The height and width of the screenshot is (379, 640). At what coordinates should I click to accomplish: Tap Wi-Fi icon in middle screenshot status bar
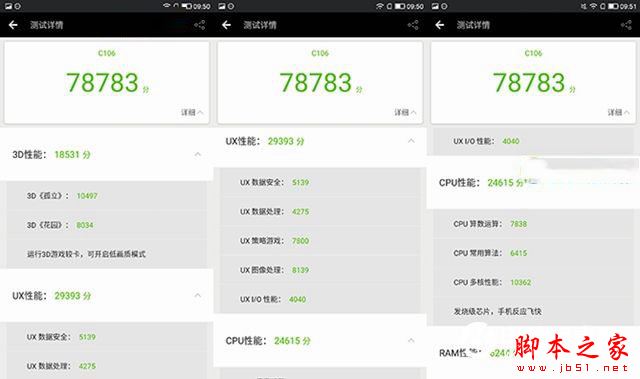tap(380, 6)
